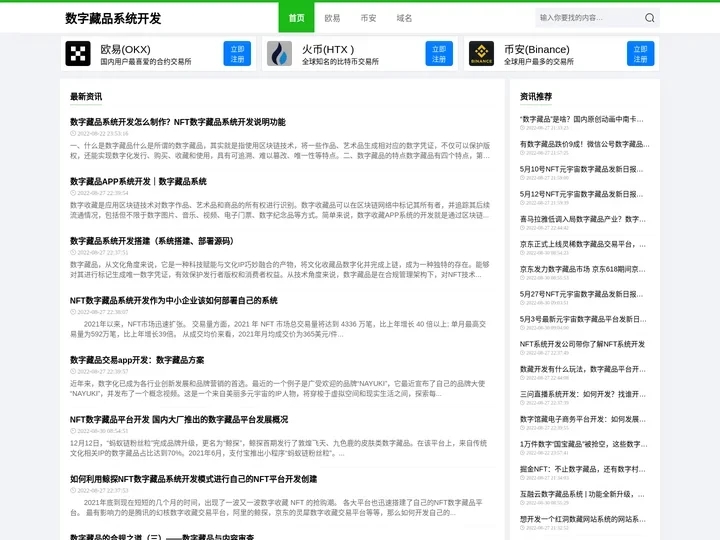The image size is (720, 540).
Task: Open article 数字藏品APP系统开发｜数字藏品系统
Action: coord(138,181)
